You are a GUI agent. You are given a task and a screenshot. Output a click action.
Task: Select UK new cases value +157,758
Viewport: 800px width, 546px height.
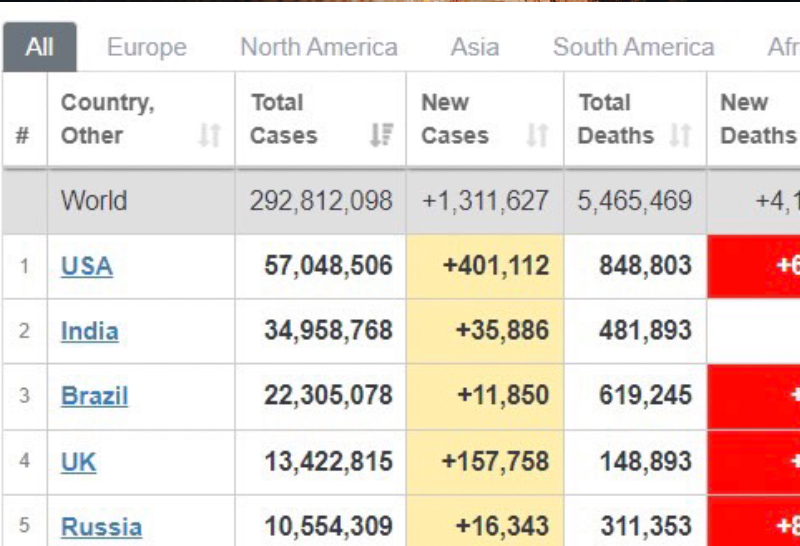[x=496, y=462]
